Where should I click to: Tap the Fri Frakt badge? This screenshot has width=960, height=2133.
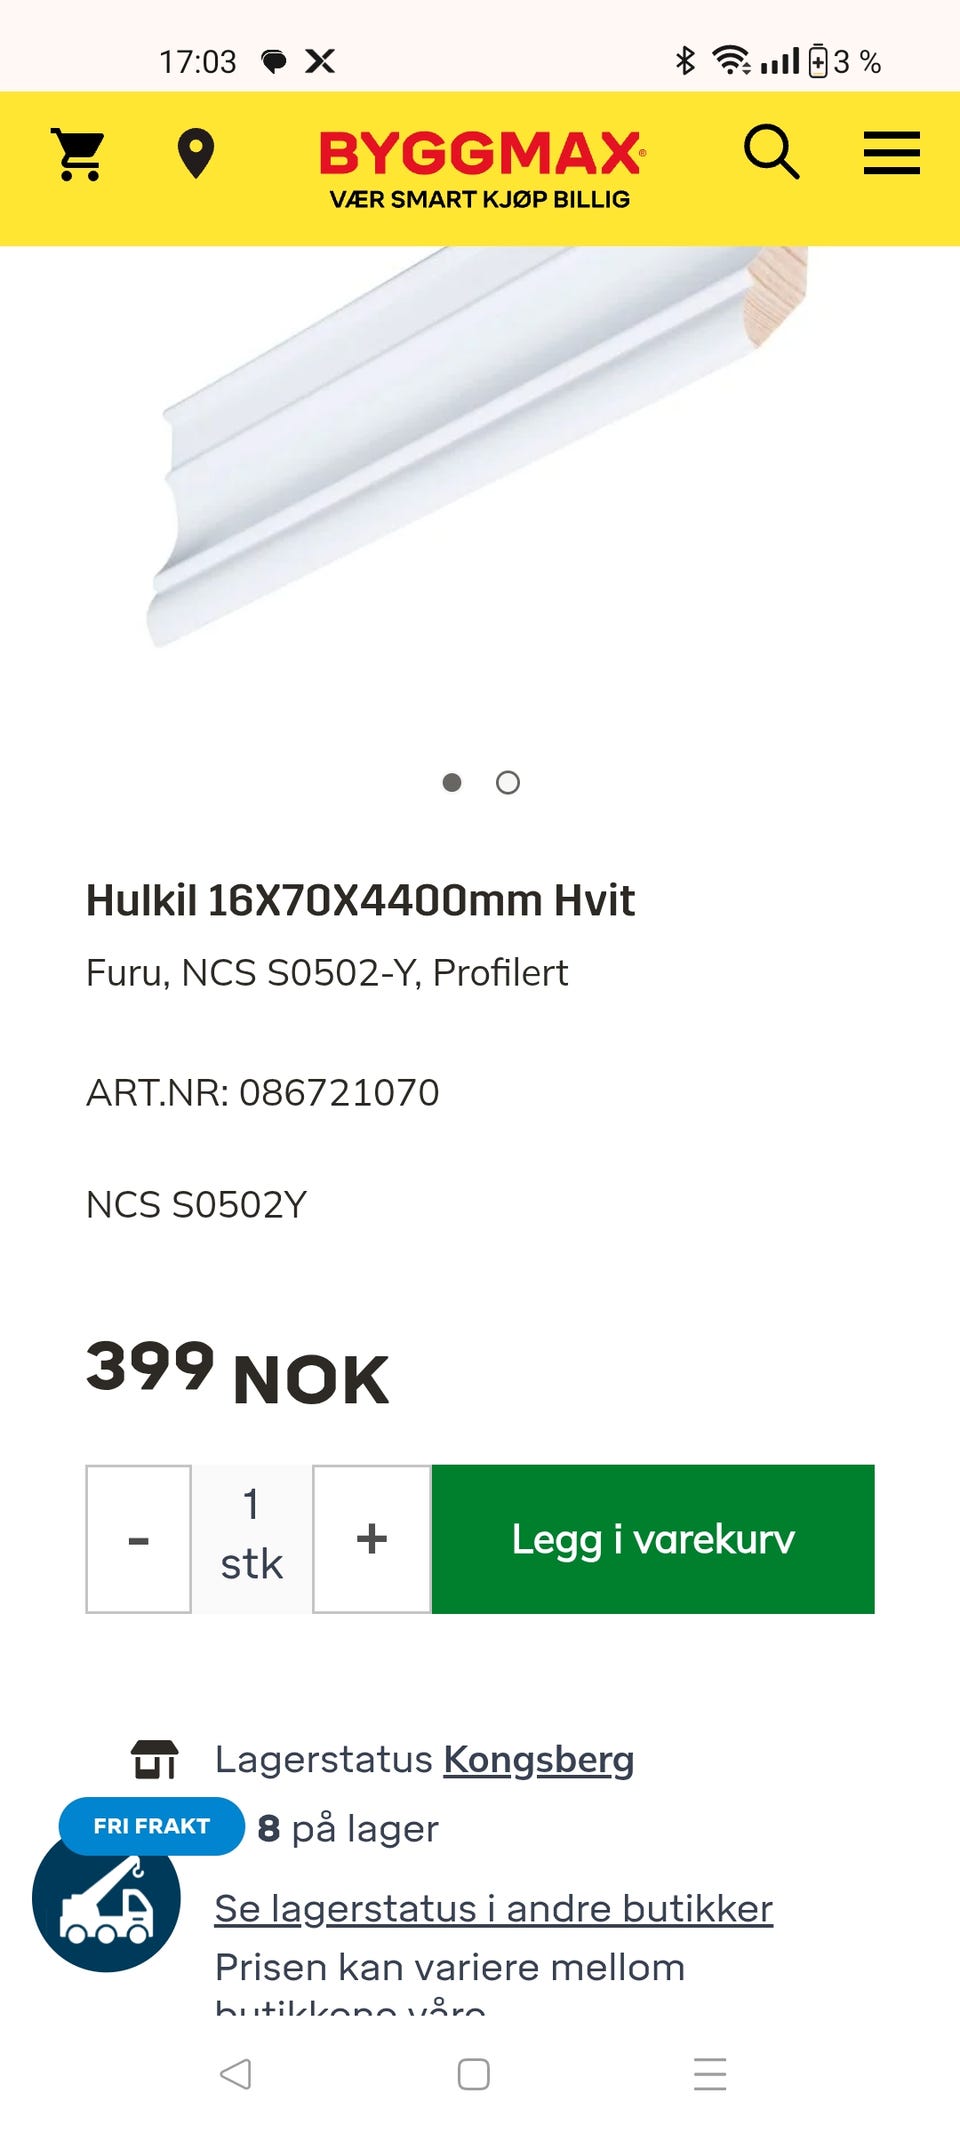click(152, 1826)
